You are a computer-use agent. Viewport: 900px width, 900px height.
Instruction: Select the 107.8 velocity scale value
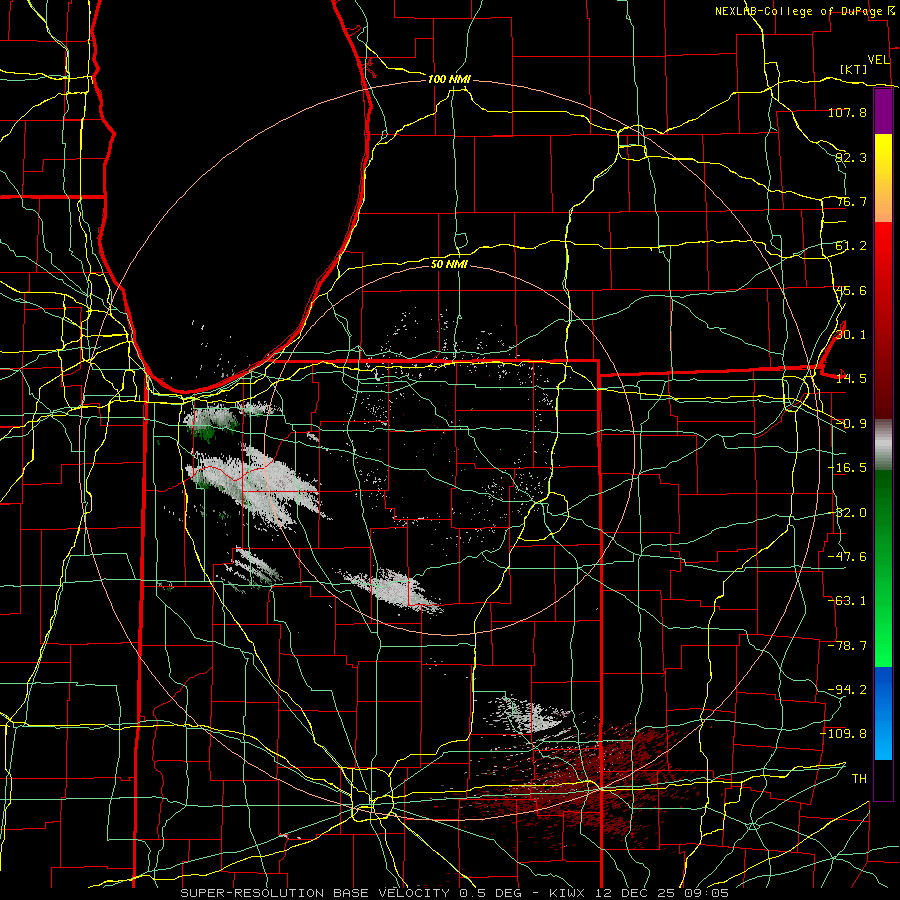[x=847, y=112]
